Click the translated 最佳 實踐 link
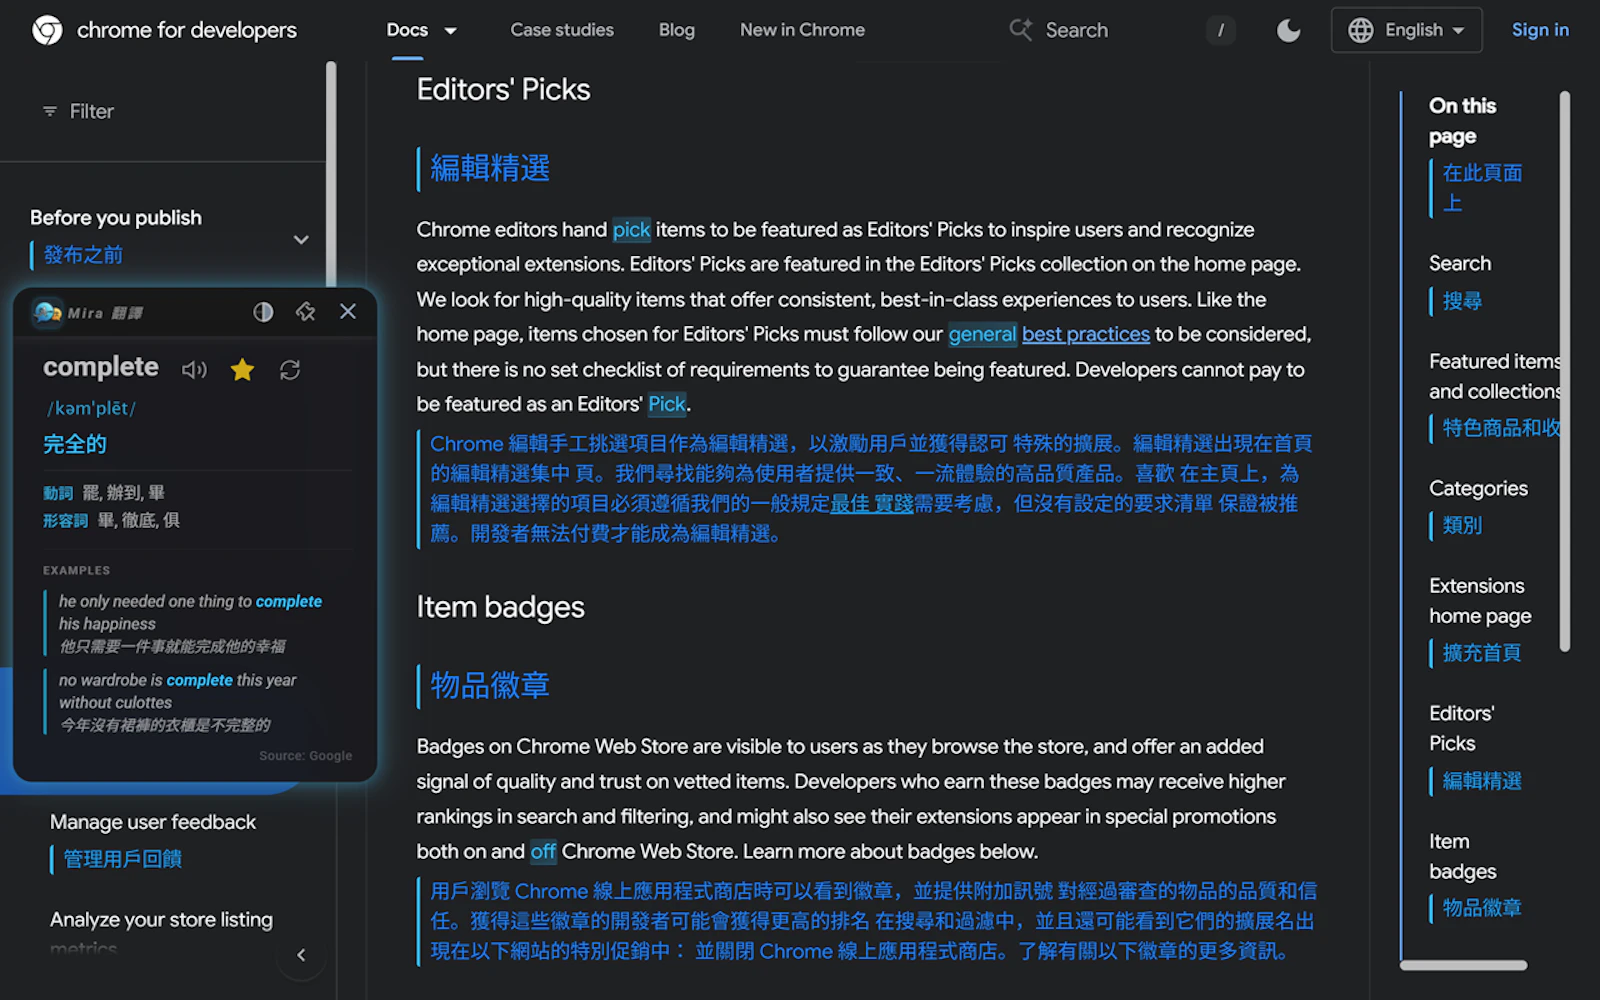 [872, 504]
